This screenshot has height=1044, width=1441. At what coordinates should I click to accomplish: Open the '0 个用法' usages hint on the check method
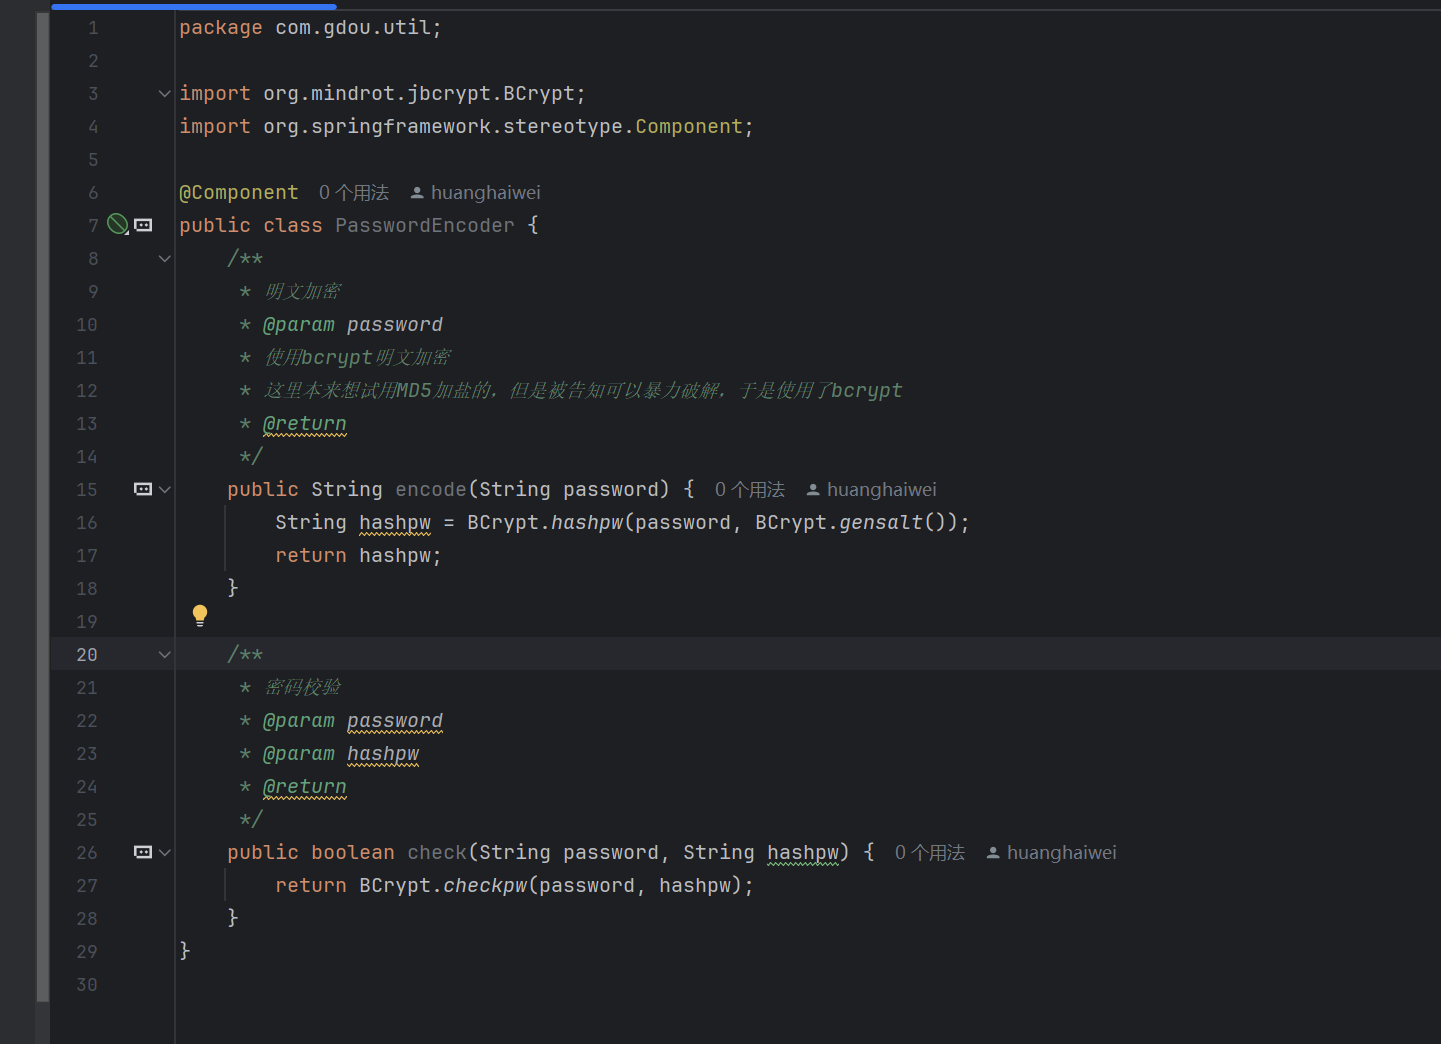click(930, 852)
